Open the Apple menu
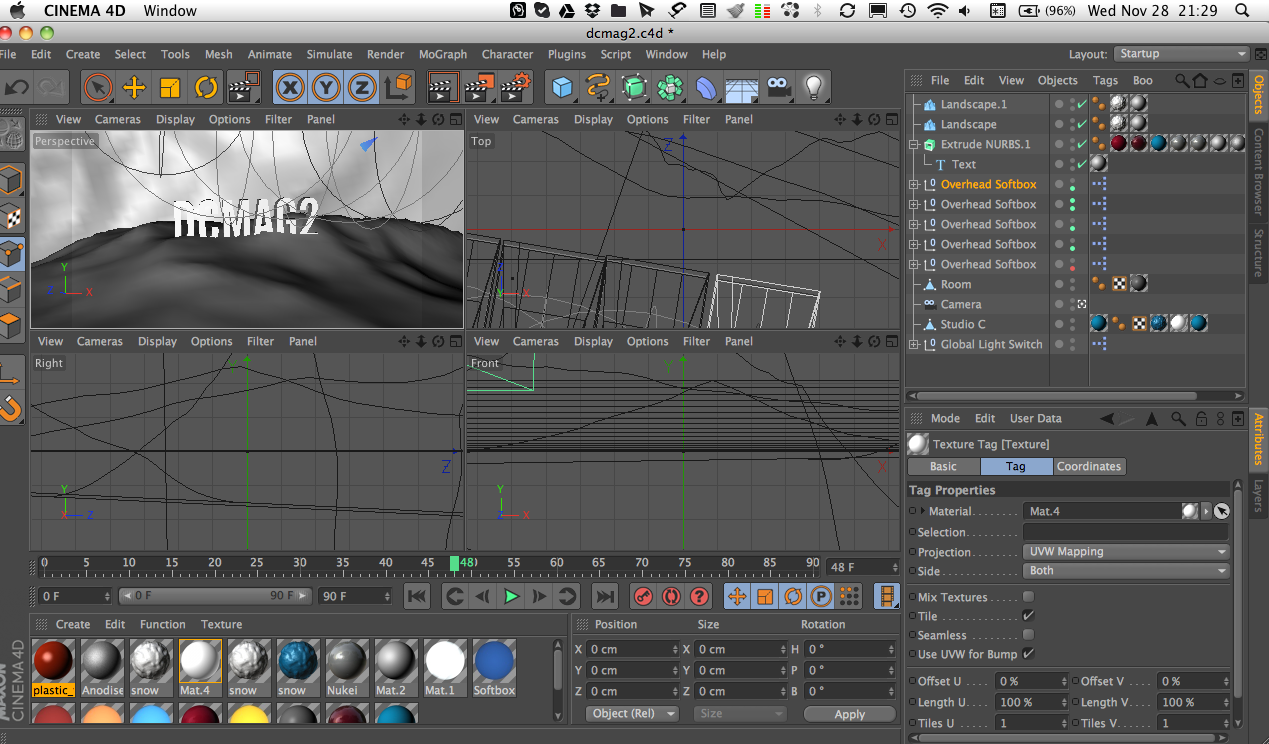This screenshot has width=1269, height=744. click(17, 11)
